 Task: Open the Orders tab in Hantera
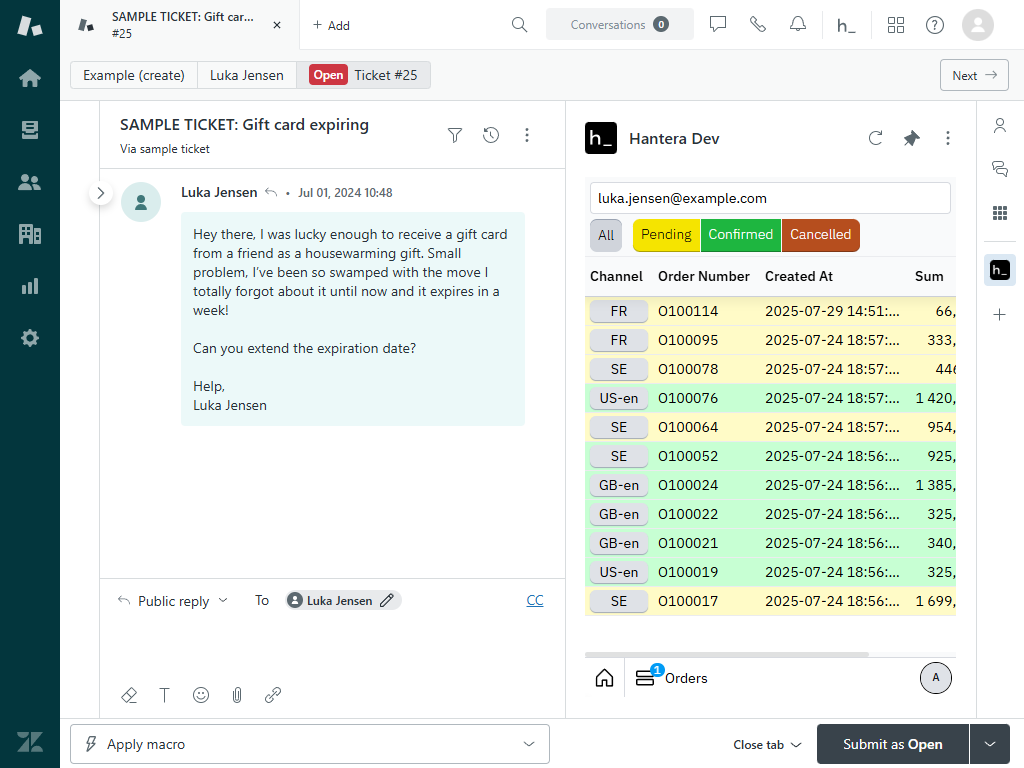coord(671,678)
